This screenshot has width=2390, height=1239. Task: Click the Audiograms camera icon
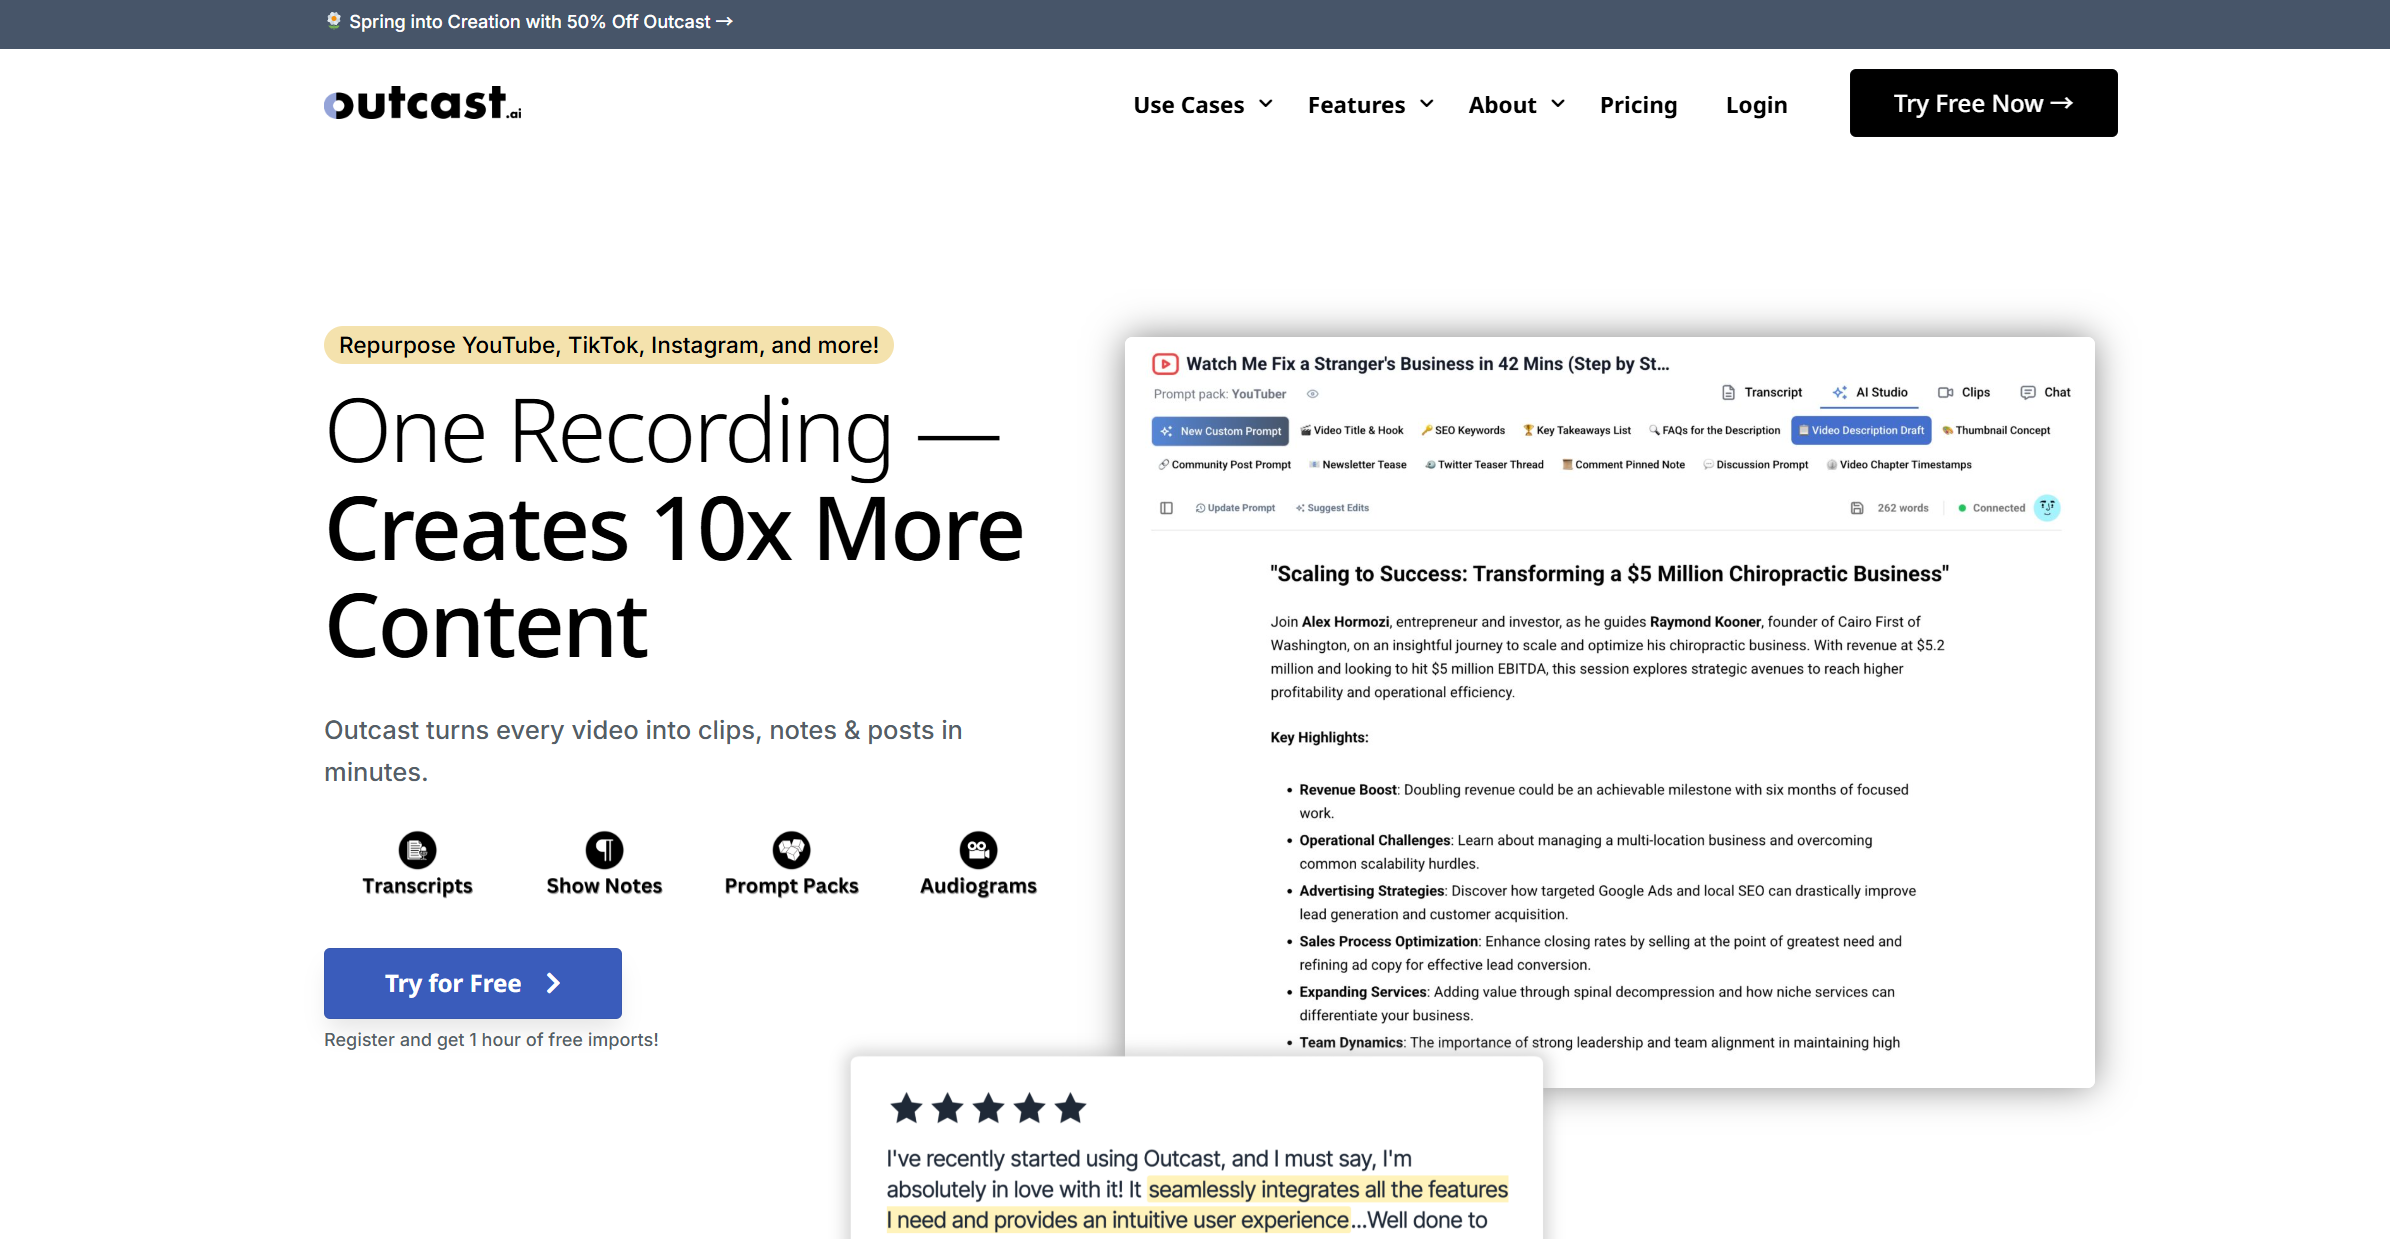point(978,850)
